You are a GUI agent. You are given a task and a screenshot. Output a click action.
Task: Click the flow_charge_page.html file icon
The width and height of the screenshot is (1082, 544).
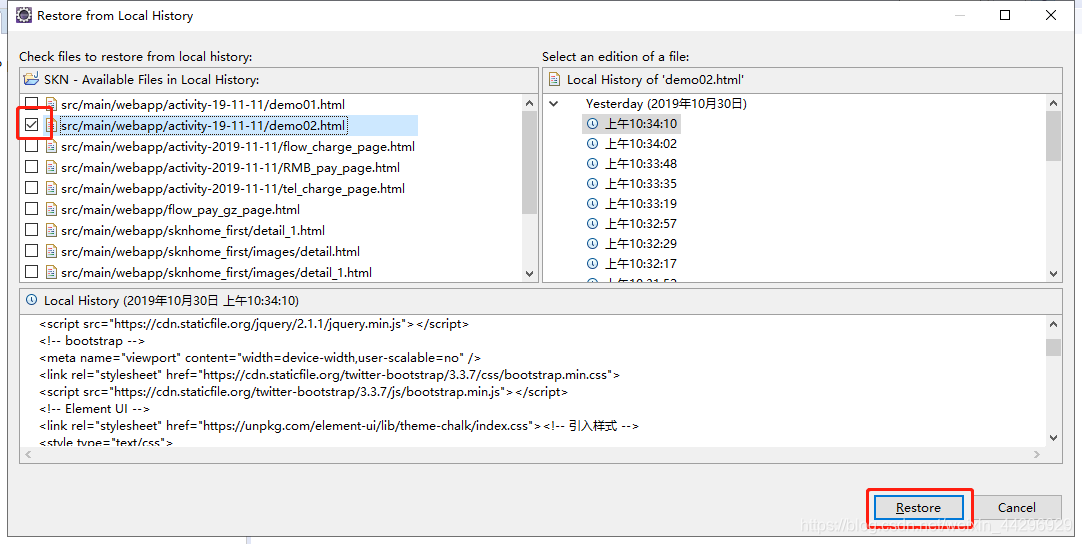click(x=50, y=146)
